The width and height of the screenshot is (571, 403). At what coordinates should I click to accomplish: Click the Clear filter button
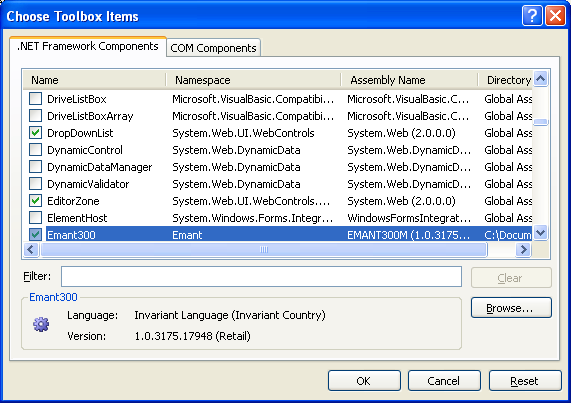coord(511,278)
